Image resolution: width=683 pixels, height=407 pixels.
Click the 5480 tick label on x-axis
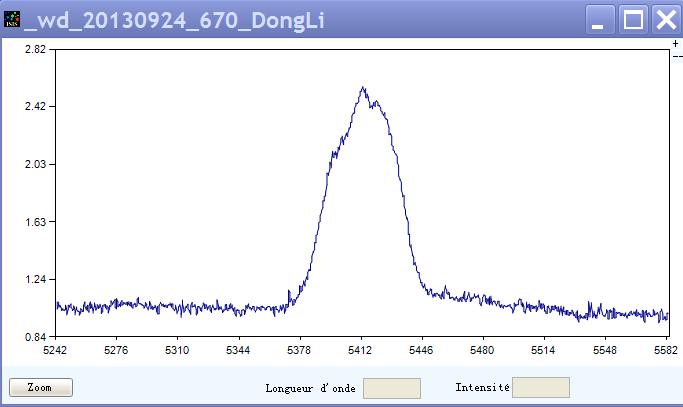pos(483,351)
